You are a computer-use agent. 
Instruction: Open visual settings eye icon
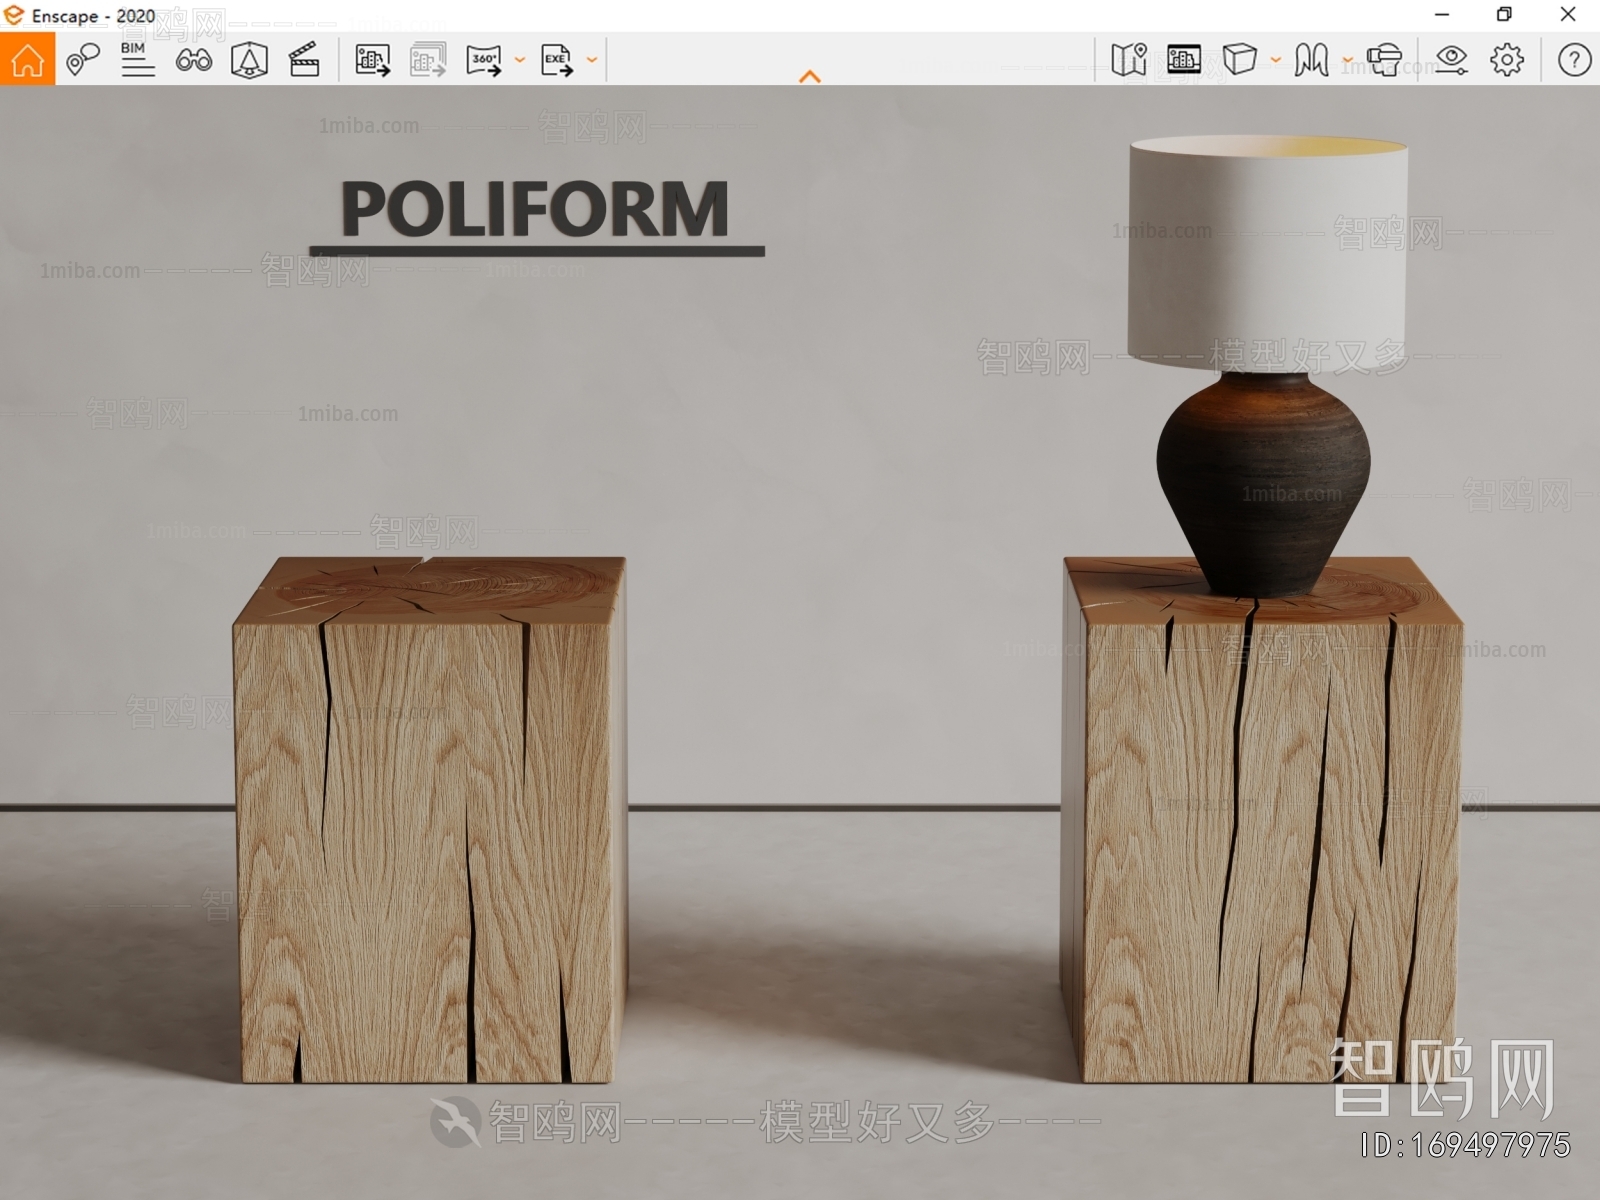tap(1451, 60)
